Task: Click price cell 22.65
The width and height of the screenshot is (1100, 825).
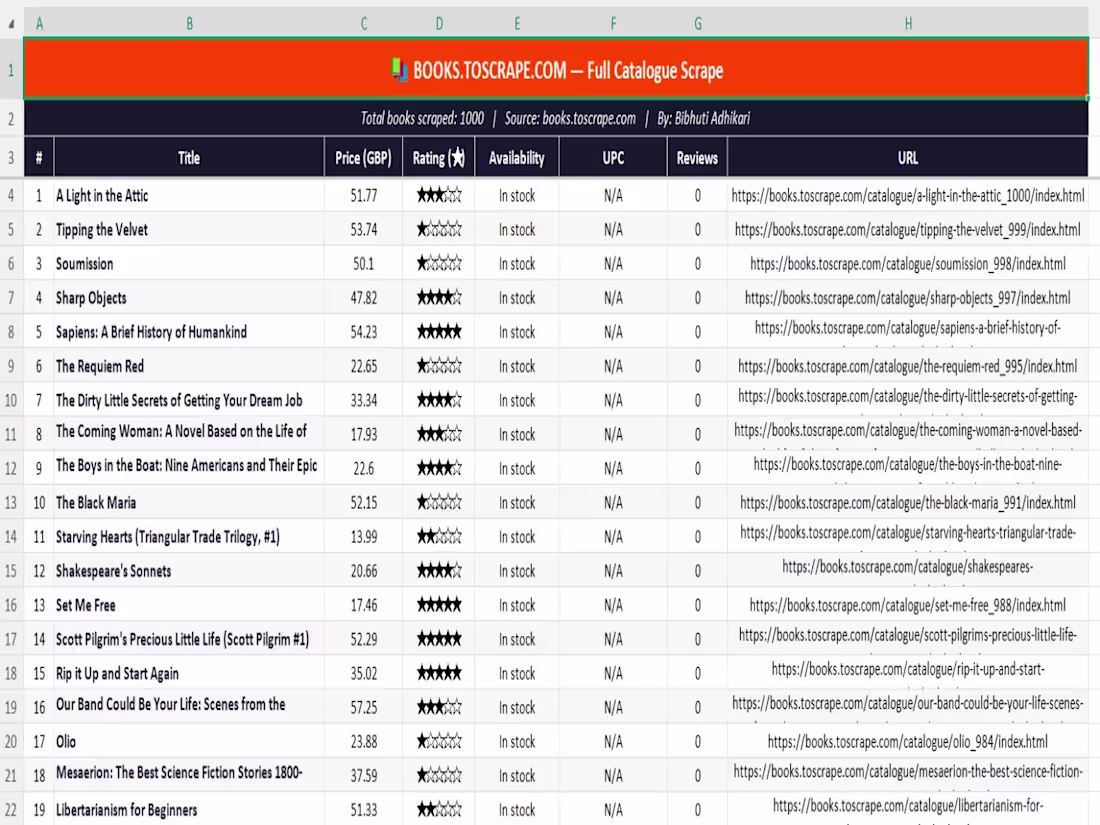Action: coord(363,366)
